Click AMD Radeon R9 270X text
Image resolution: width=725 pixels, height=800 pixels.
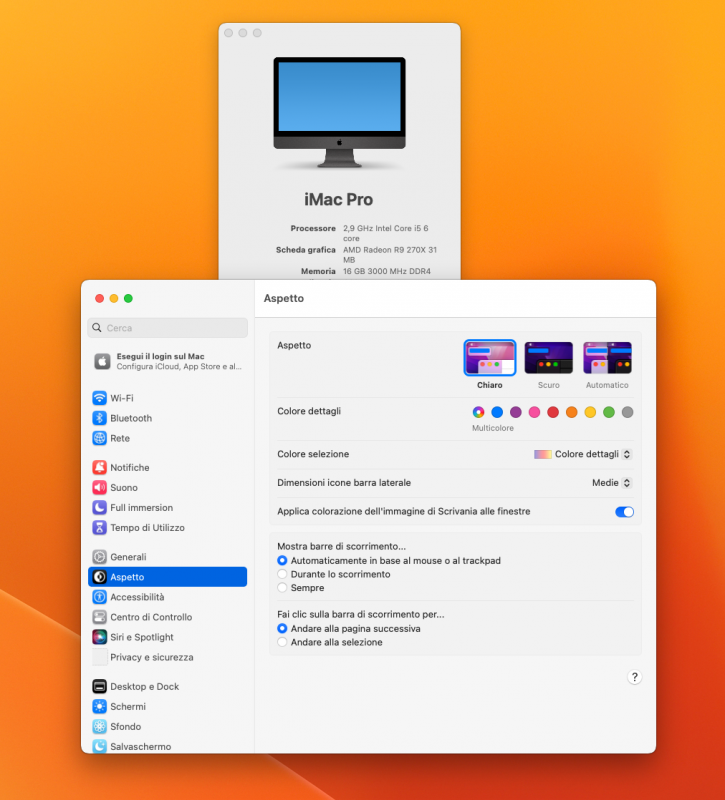pos(390,255)
